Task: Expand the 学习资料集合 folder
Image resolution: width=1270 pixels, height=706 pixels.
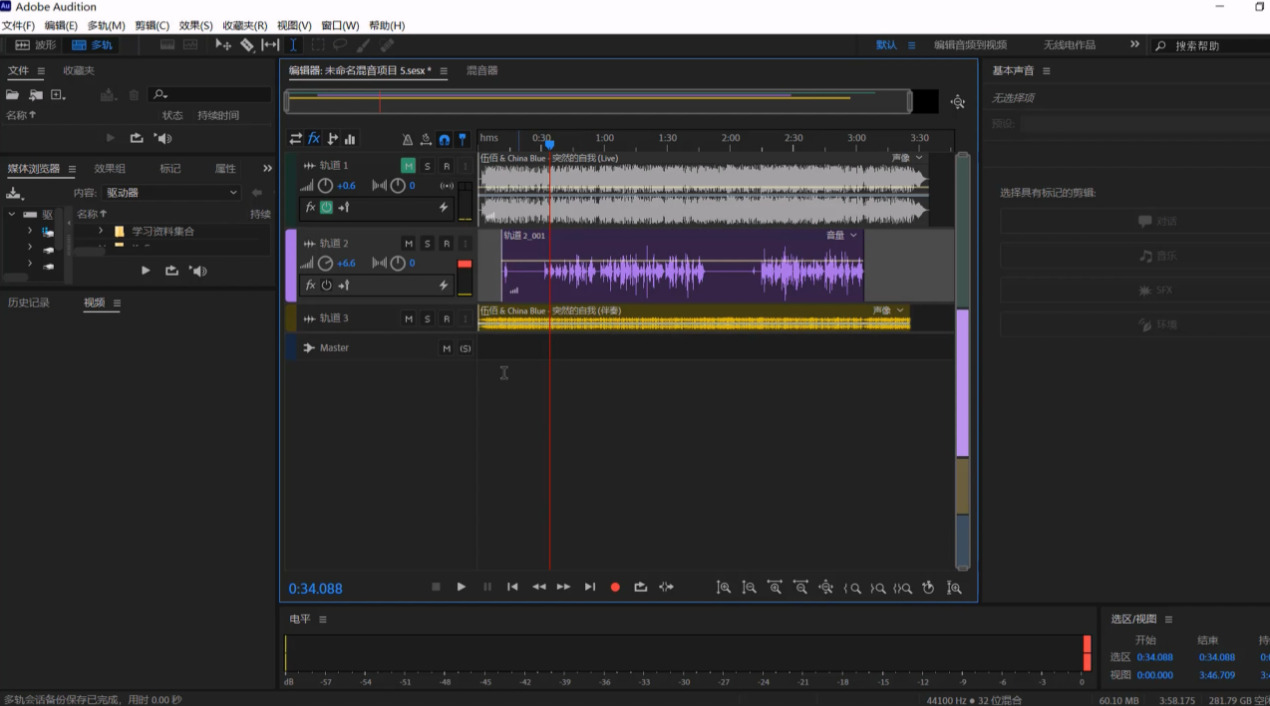Action: coord(100,231)
